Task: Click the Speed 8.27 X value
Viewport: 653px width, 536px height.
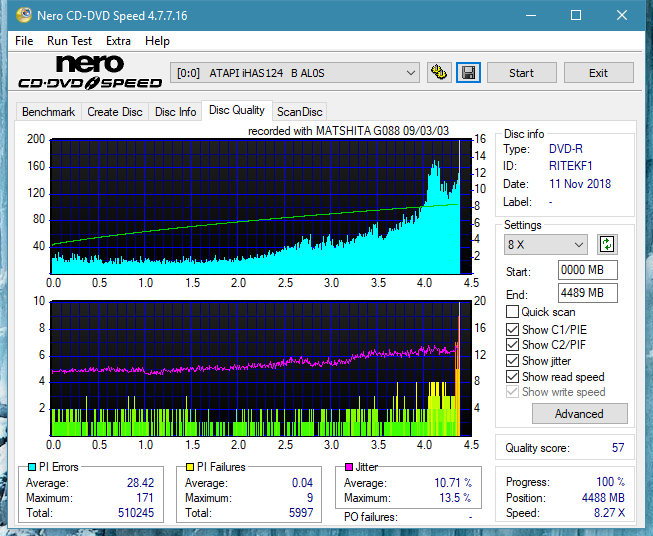Action: [x=609, y=513]
